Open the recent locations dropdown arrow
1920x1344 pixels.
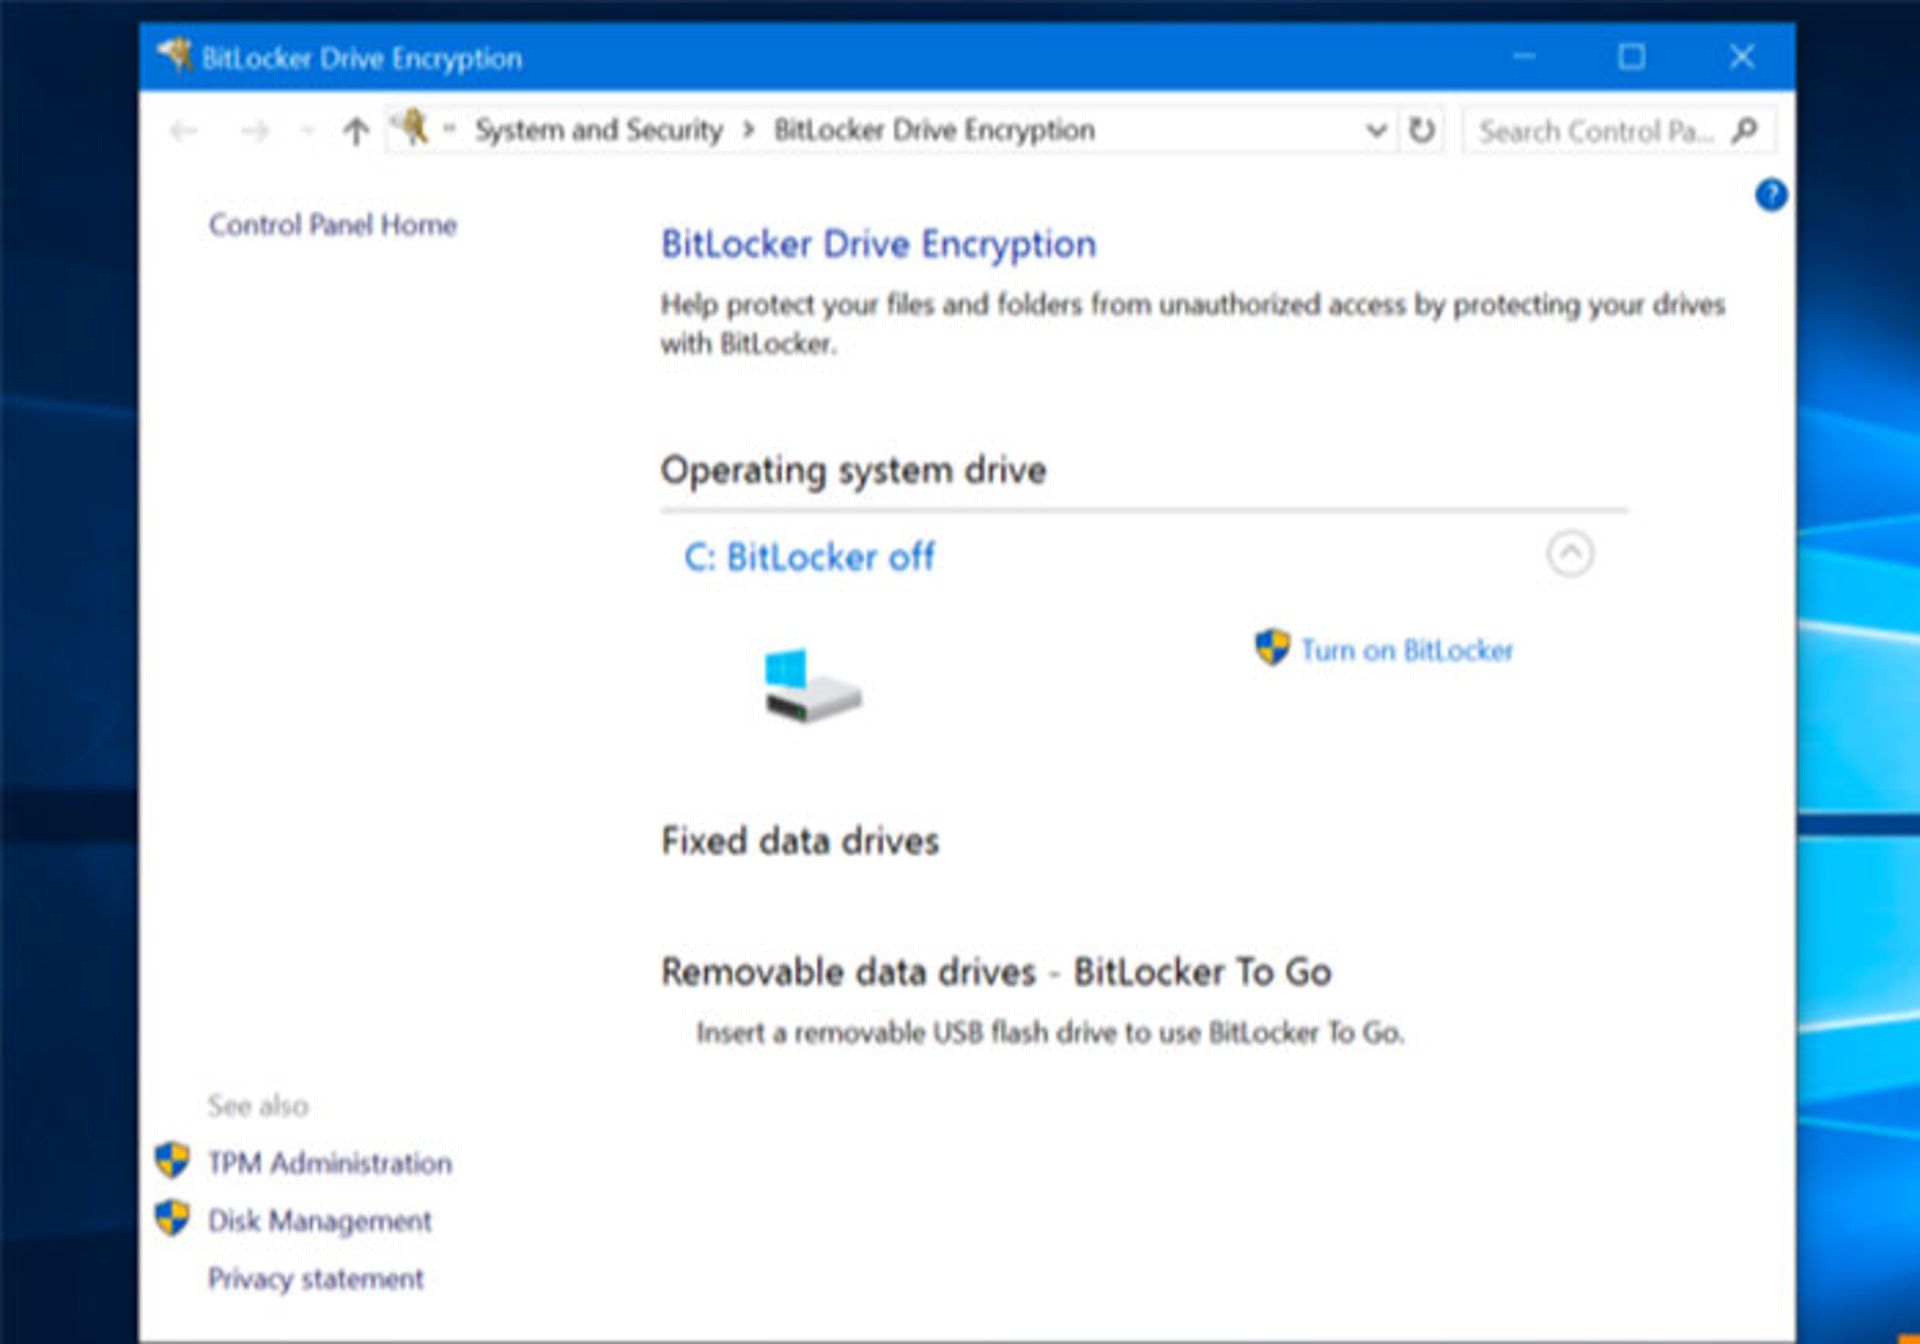pyautogui.click(x=308, y=131)
